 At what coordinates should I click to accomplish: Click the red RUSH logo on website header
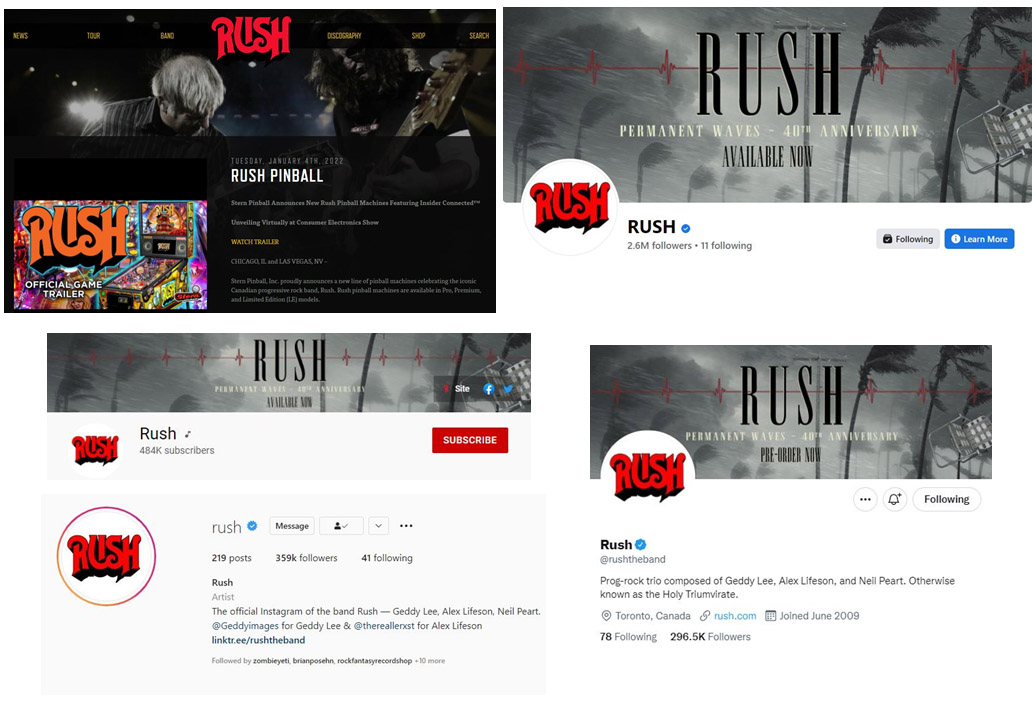251,38
